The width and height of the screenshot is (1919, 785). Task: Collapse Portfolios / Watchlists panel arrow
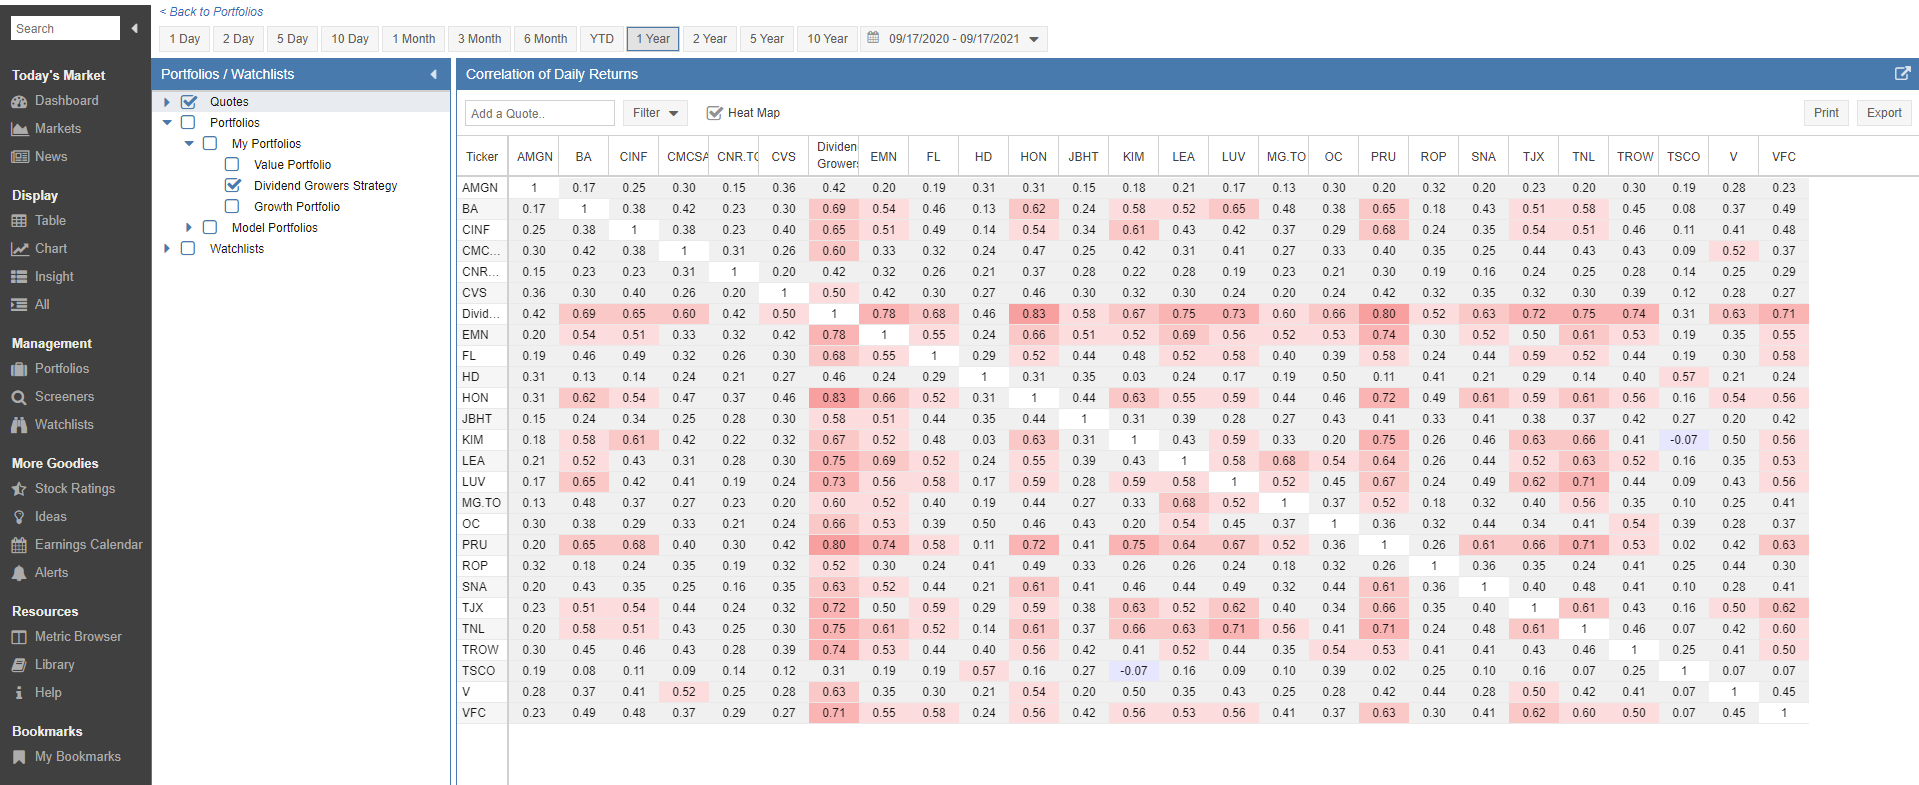(x=433, y=74)
